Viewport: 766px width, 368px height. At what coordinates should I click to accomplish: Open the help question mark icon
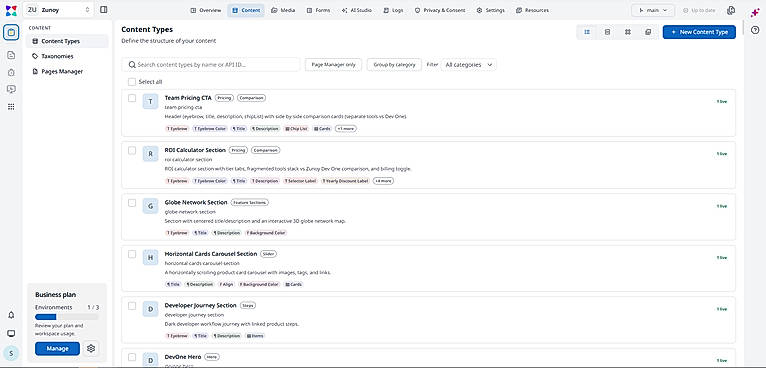(755, 30)
